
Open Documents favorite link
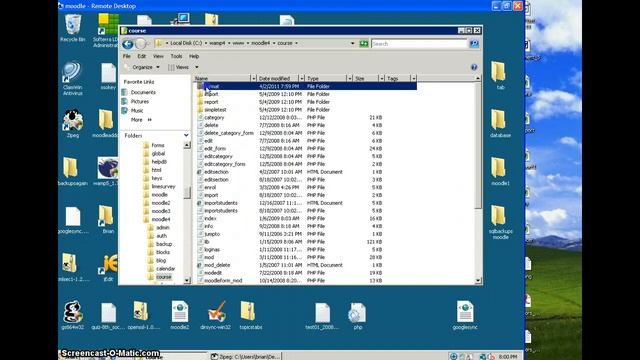click(143, 93)
